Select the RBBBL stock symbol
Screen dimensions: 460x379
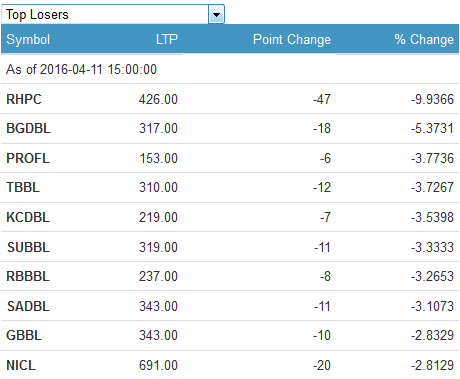pyautogui.click(x=28, y=276)
